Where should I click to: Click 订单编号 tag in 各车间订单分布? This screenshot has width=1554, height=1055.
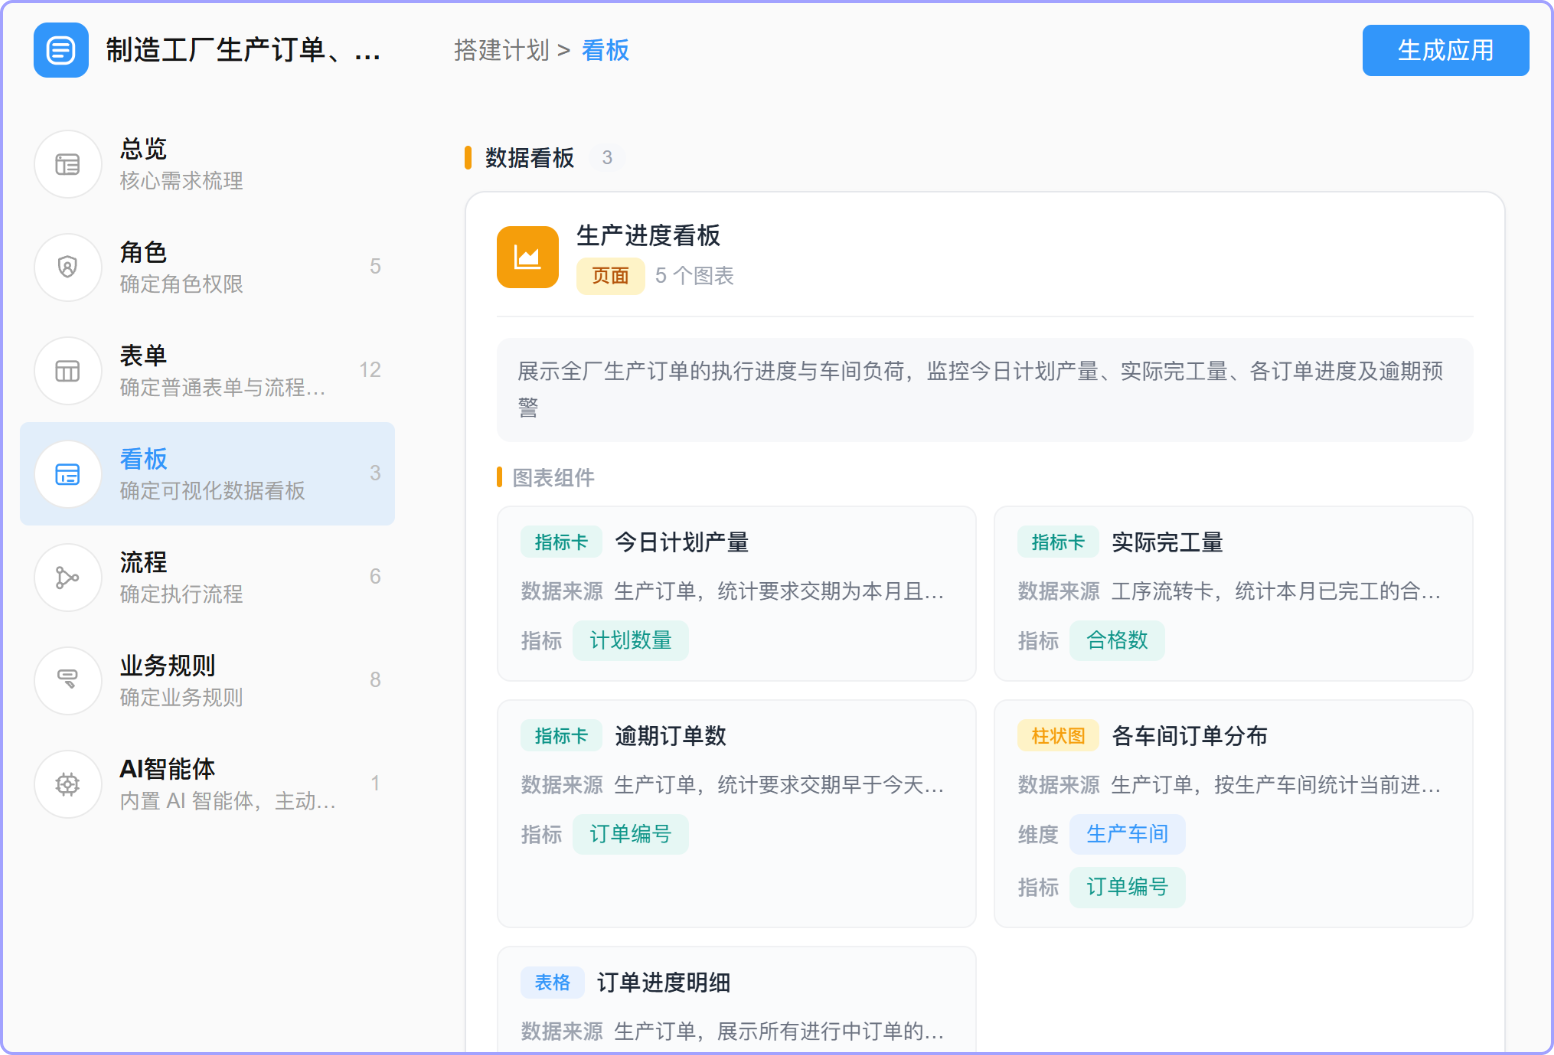[x=1127, y=887]
